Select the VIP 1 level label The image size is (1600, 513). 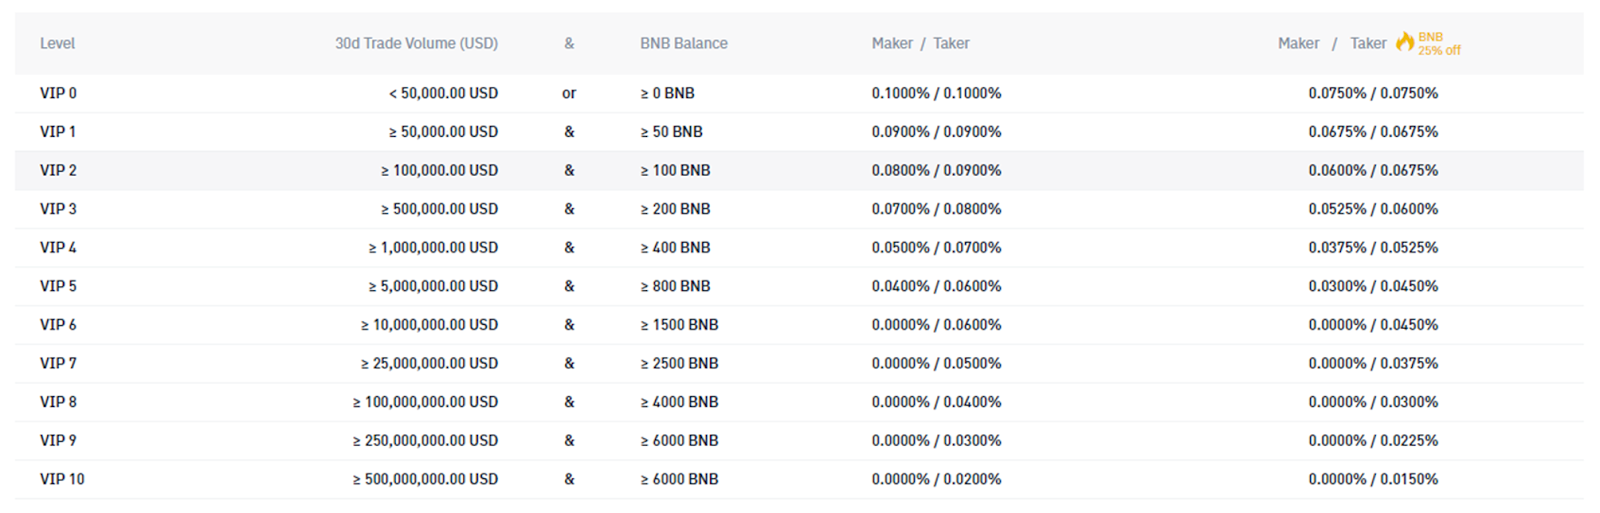tap(58, 132)
